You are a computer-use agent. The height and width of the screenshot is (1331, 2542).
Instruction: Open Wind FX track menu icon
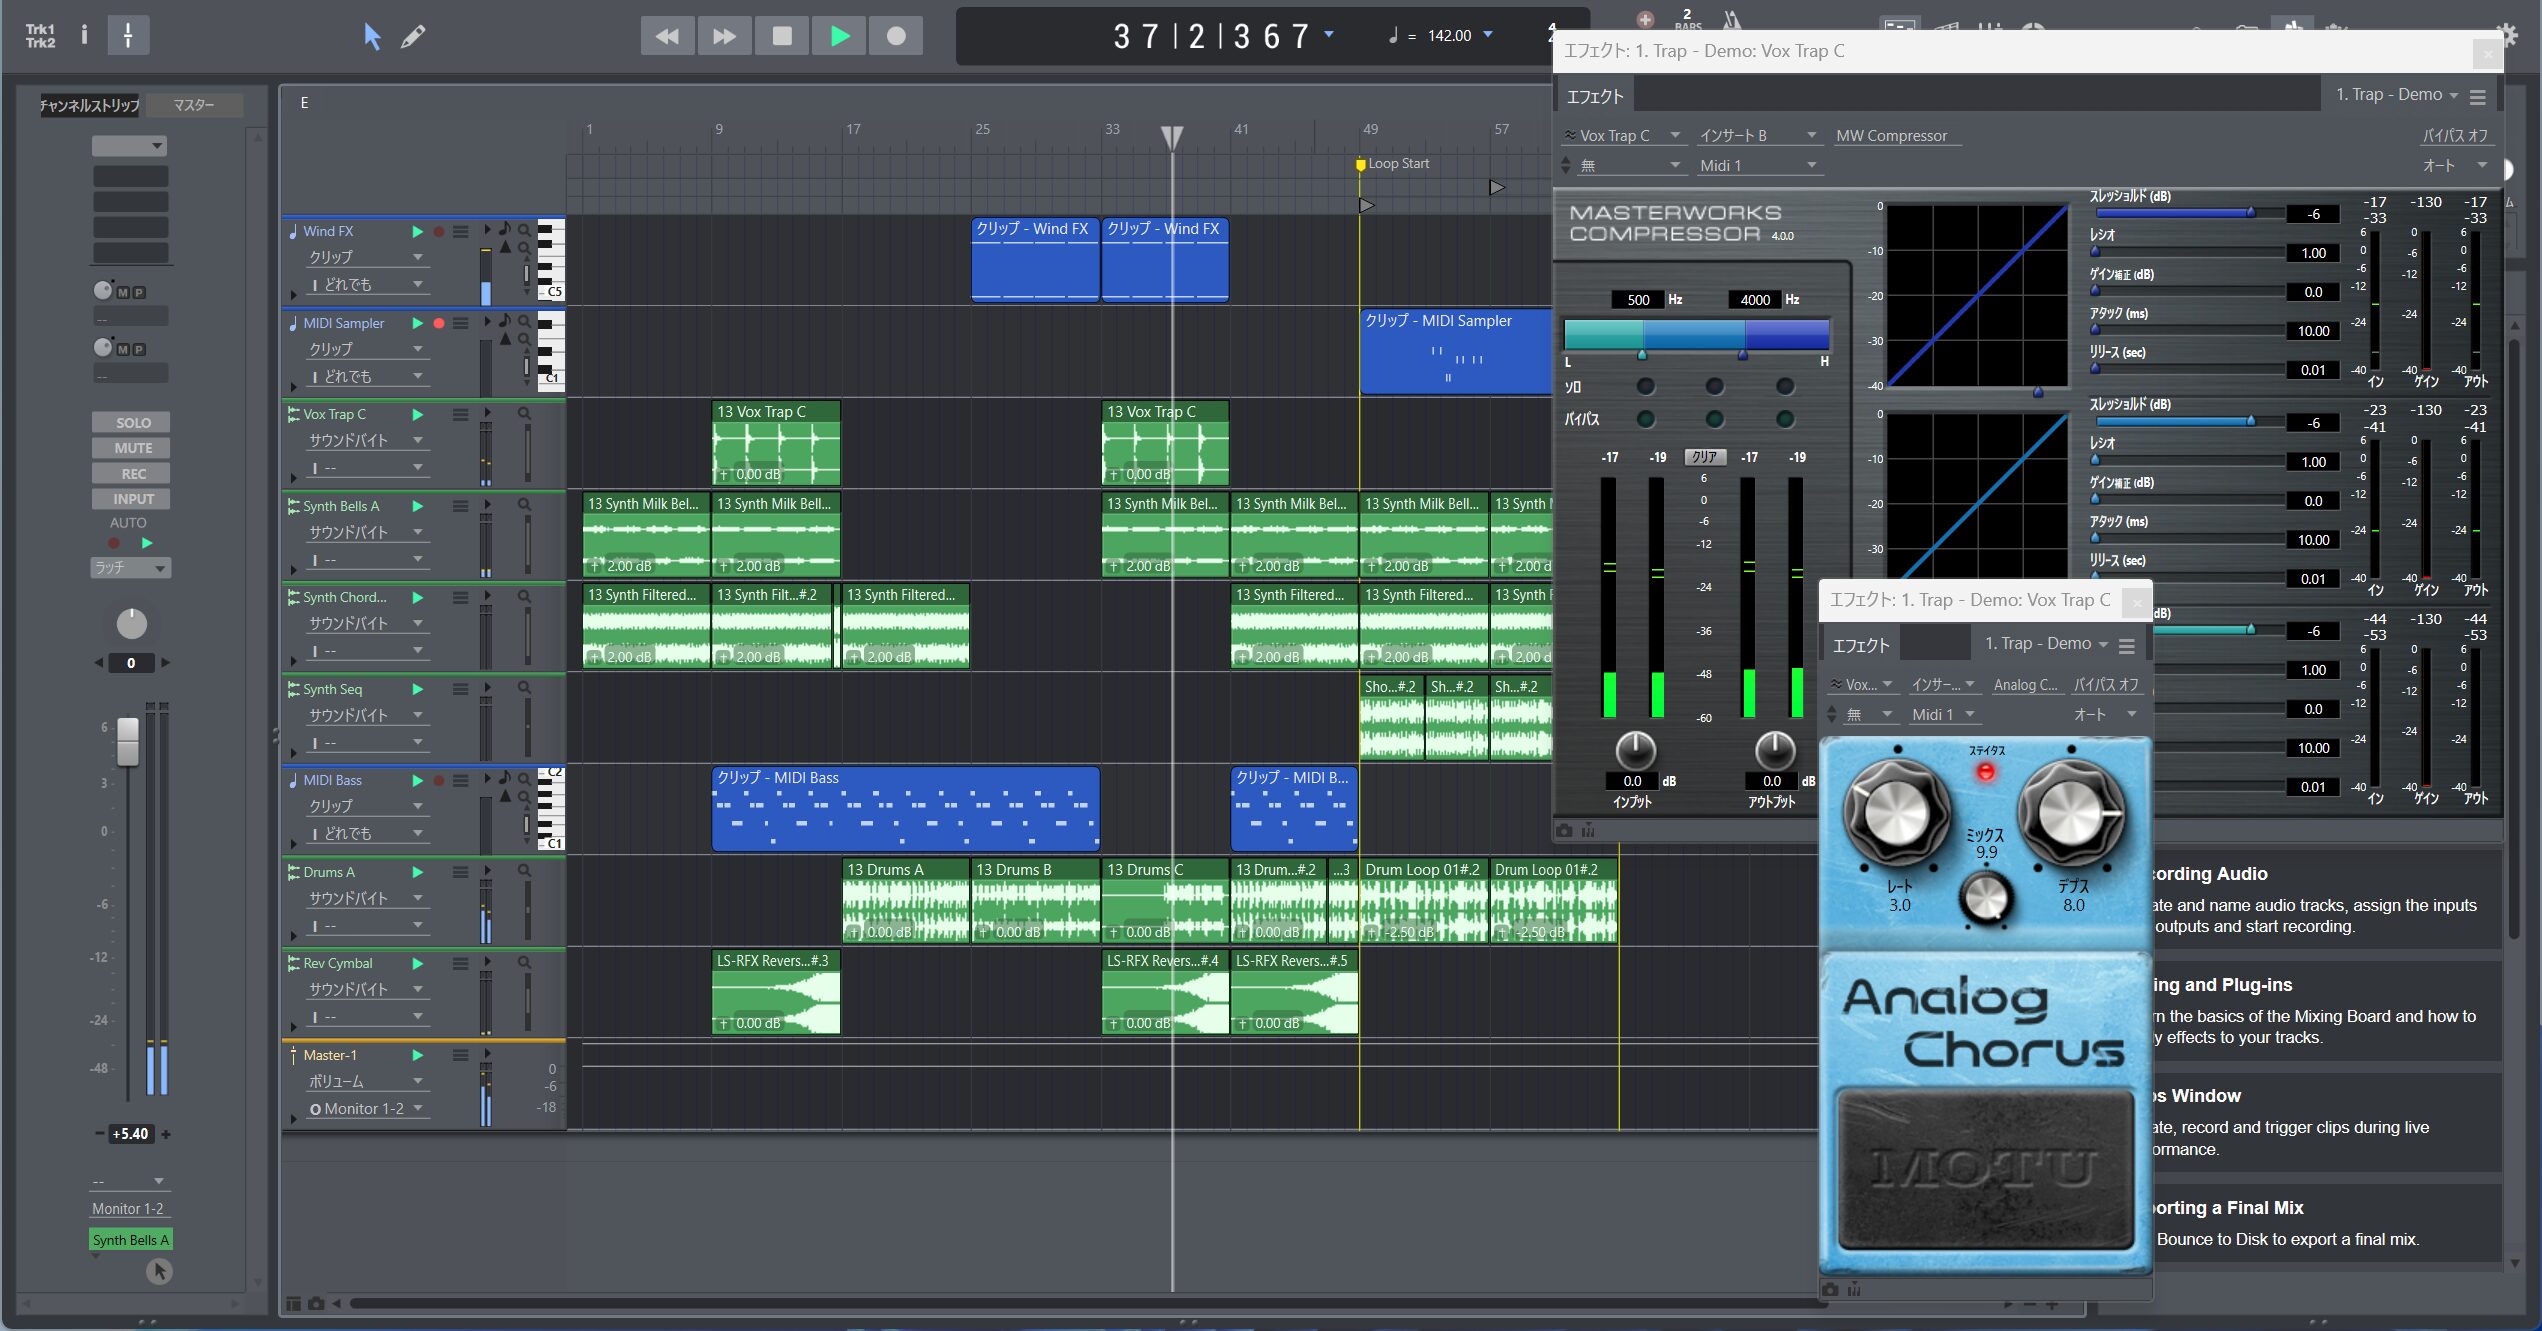point(461,231)
